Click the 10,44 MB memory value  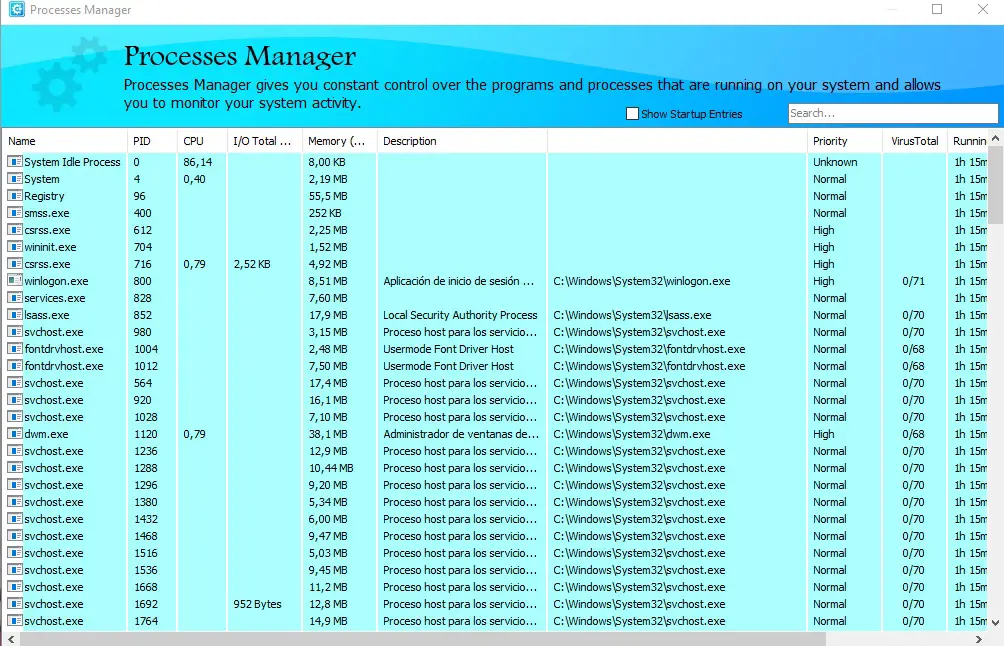[x=331, y=468]
